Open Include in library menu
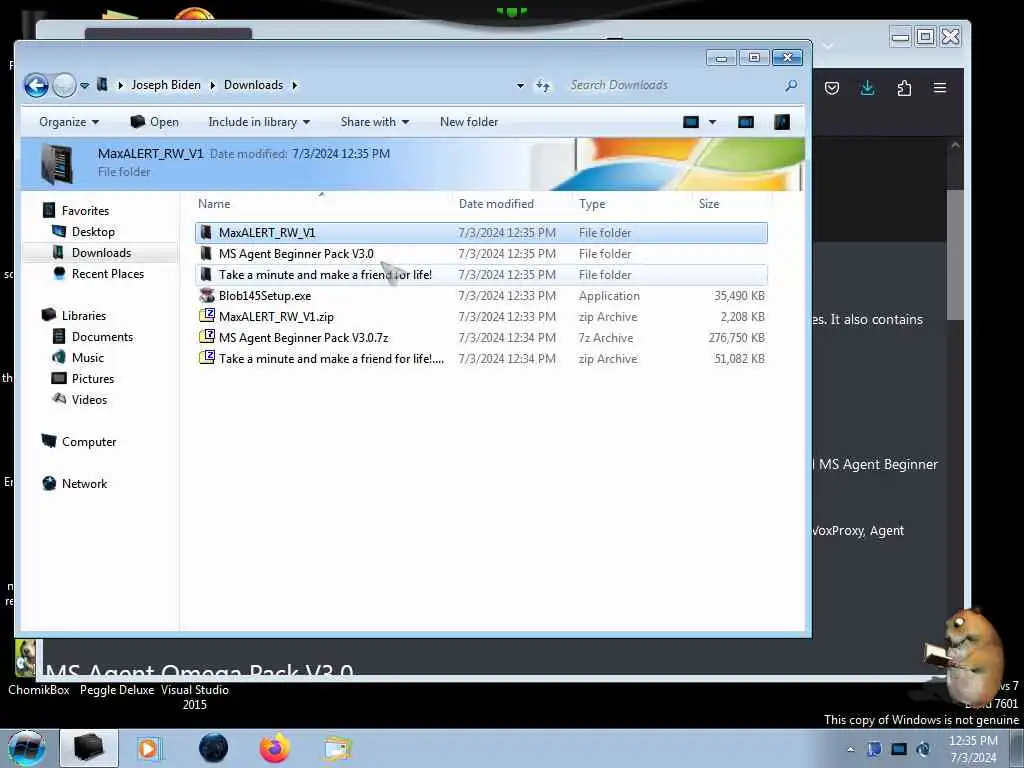The height and width of the screenshot is (768, 1024). coord(259,122)
